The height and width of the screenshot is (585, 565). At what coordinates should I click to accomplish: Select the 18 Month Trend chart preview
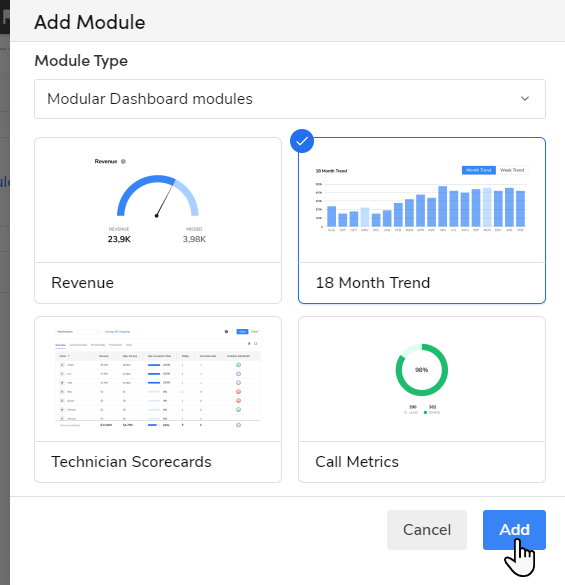(x=422, y=200)
